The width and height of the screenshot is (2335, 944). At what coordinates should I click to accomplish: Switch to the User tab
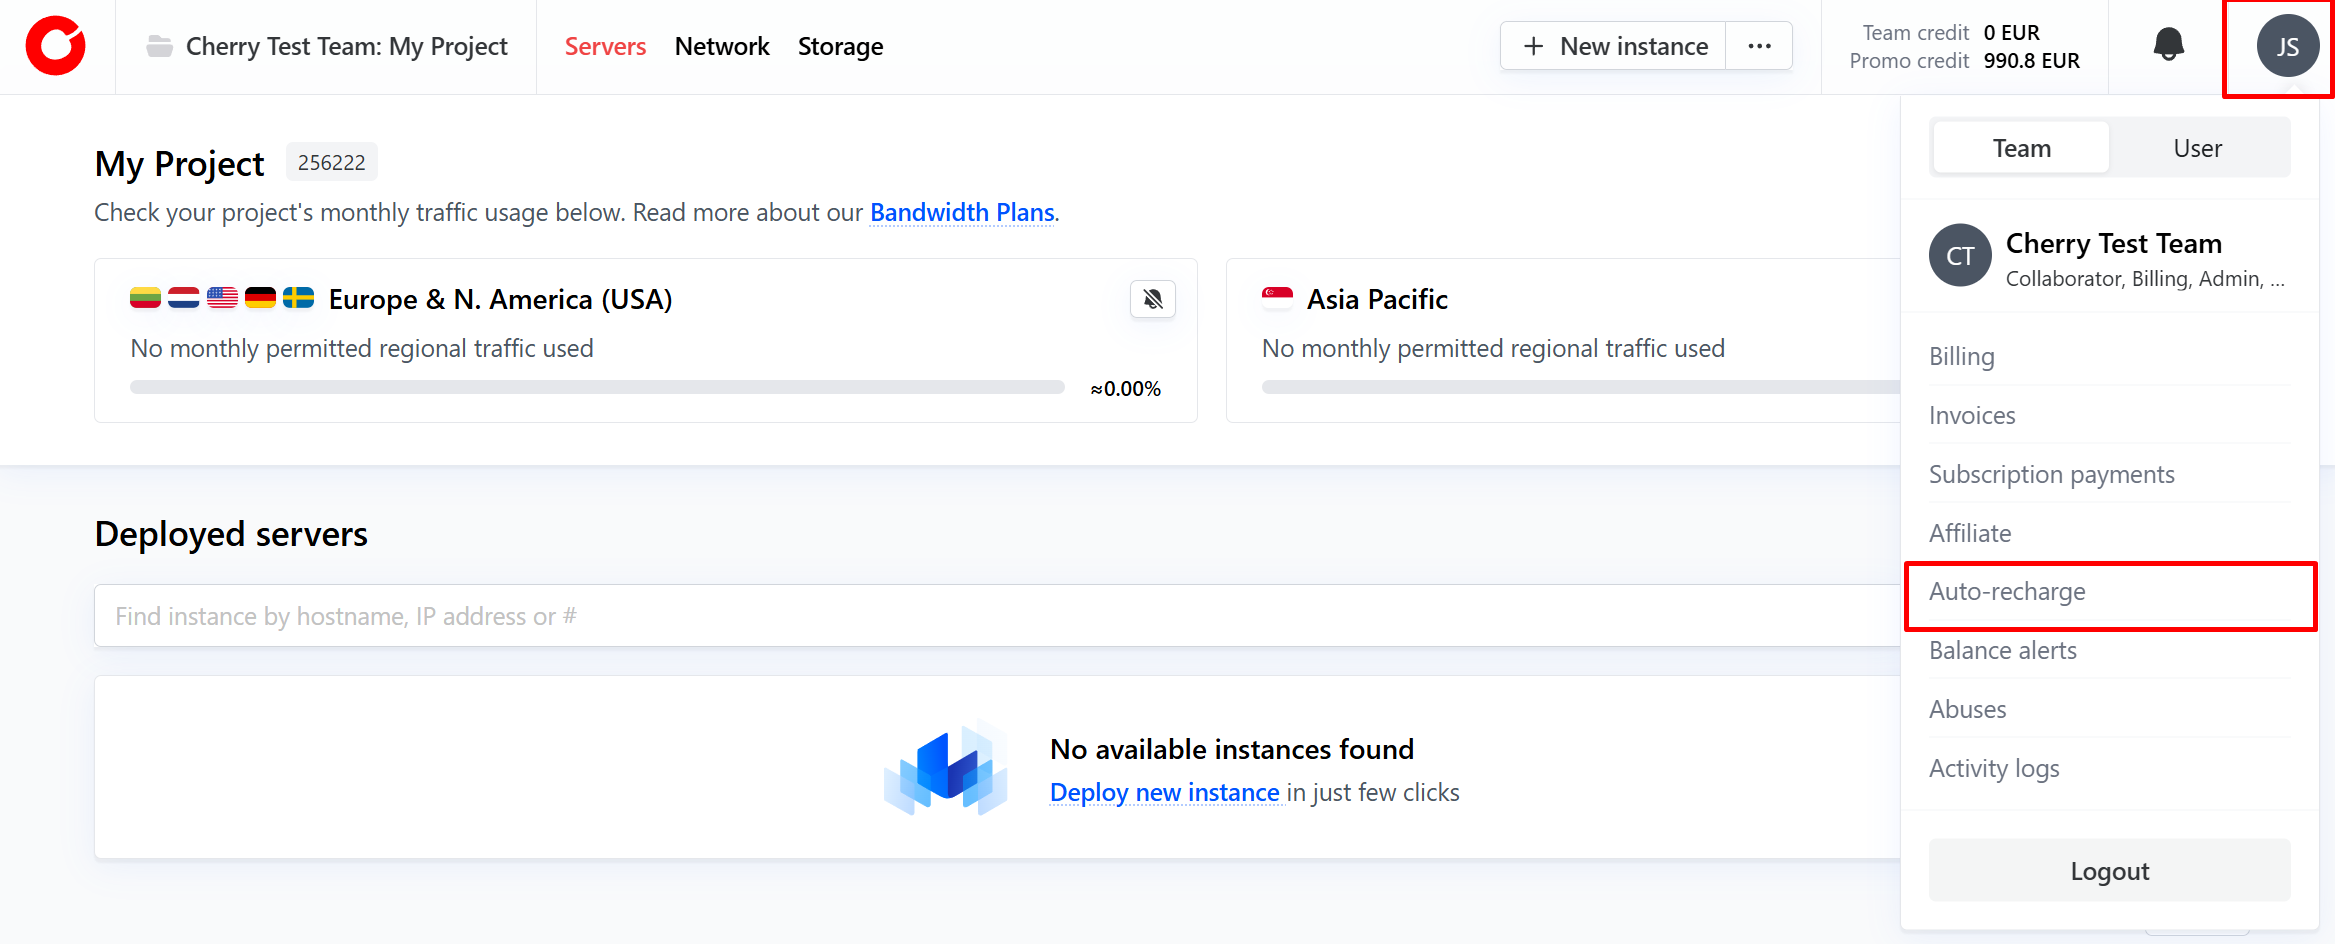tap(2197, 148)
